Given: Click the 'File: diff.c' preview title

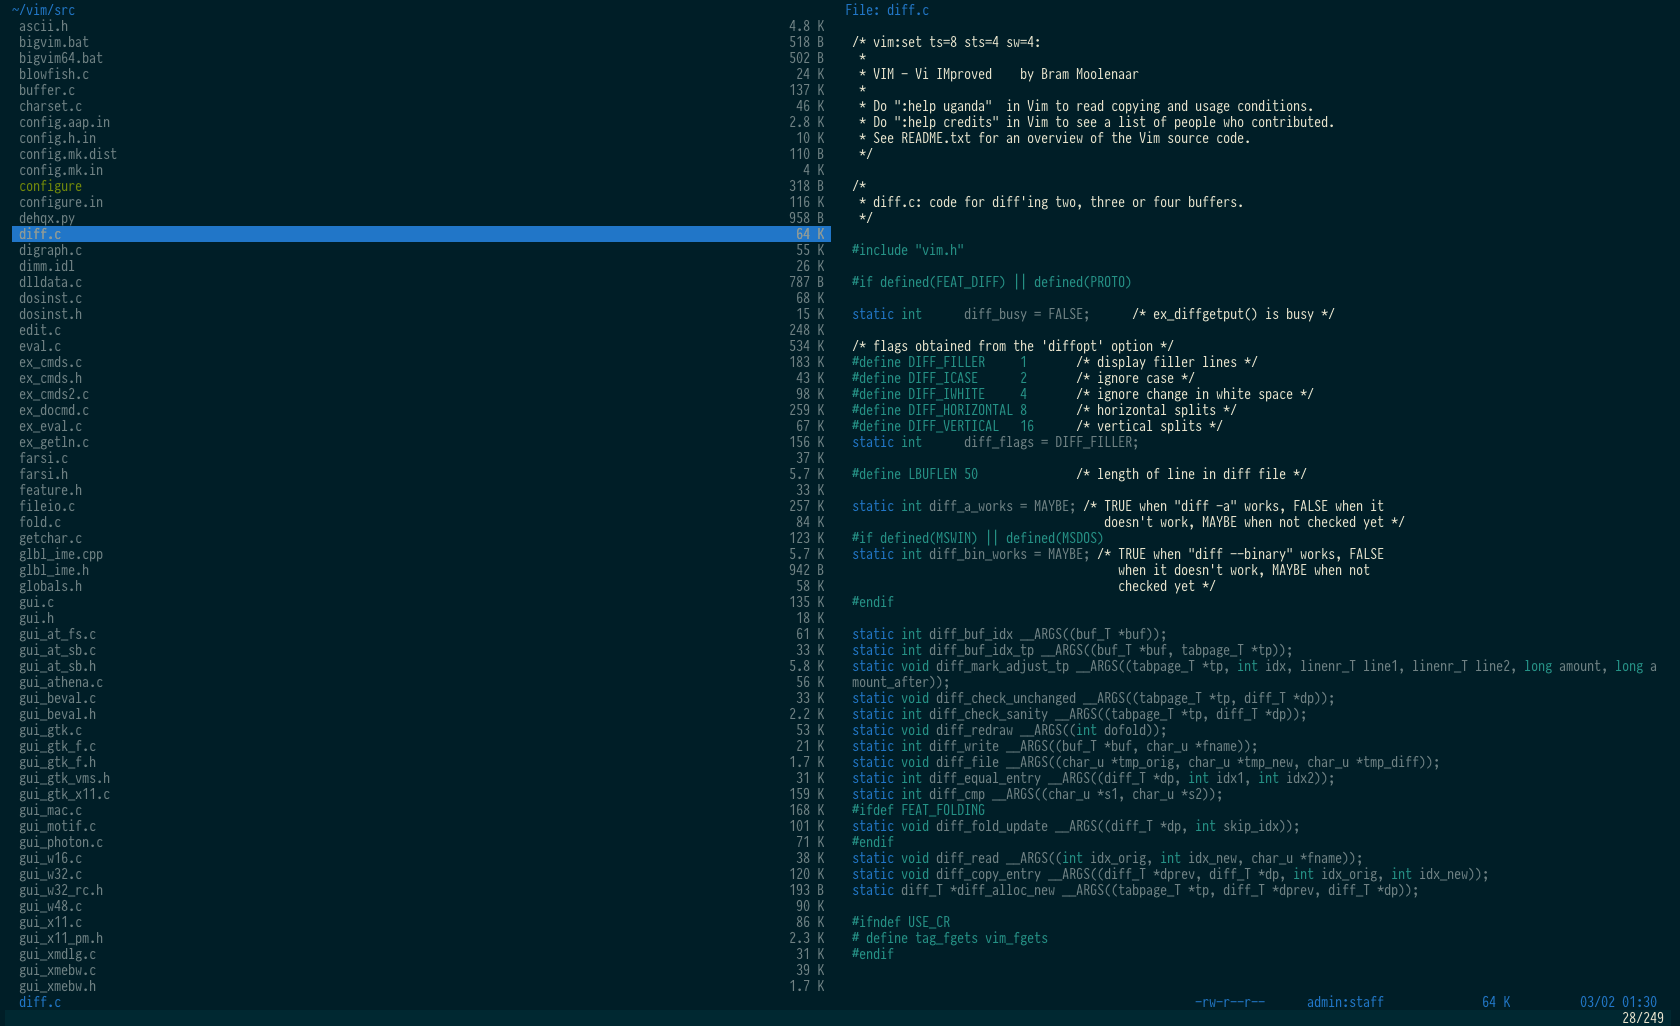Looking at the screenshot, I should [x=887, y=10].
